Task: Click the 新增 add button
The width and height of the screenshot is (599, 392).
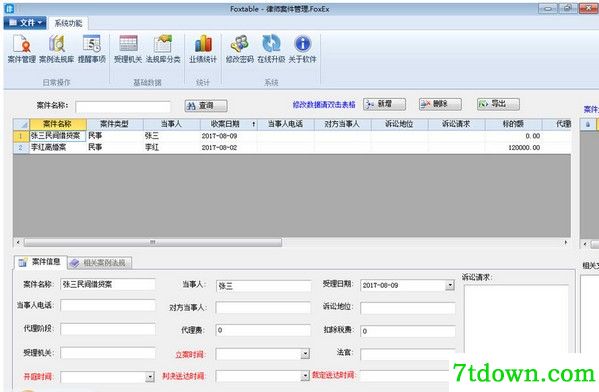Action: 384,104
